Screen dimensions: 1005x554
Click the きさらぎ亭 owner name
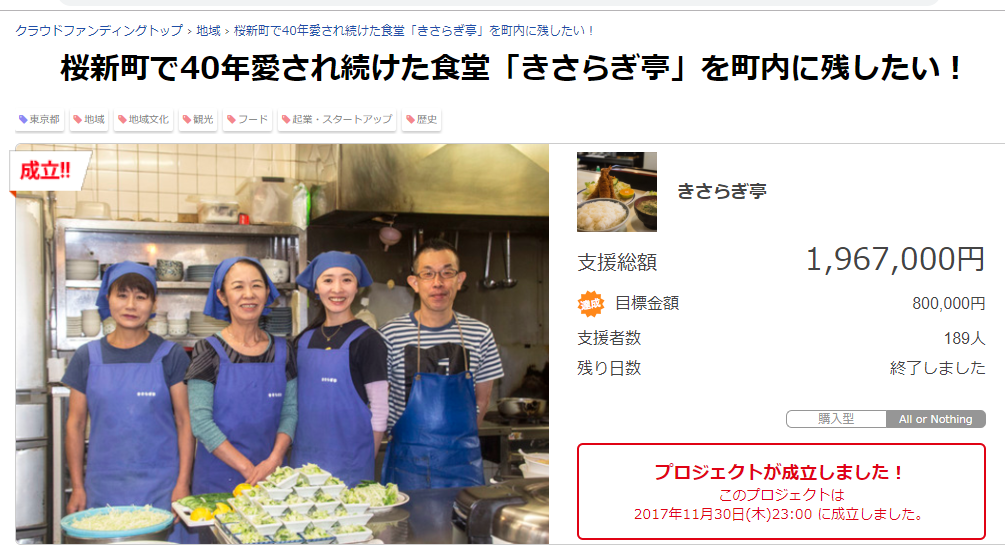point(722,191)
